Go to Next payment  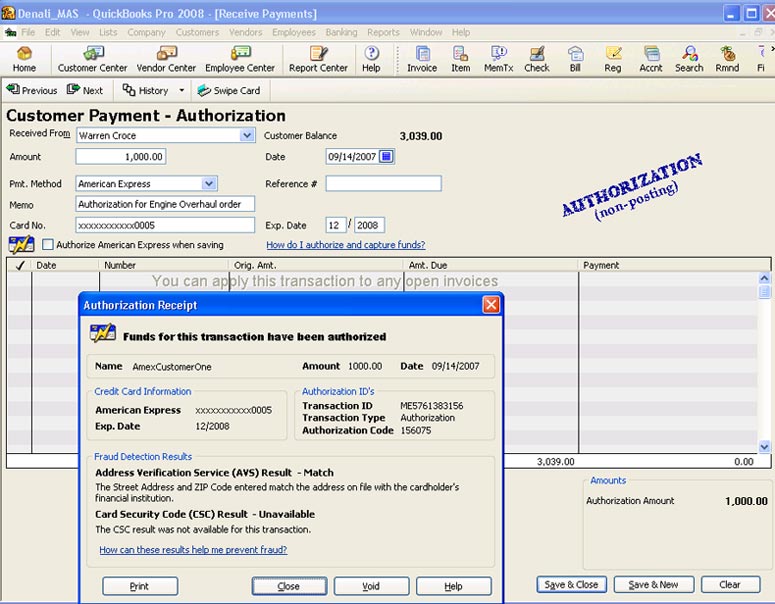pyautogui.click(x=85, y=90)
